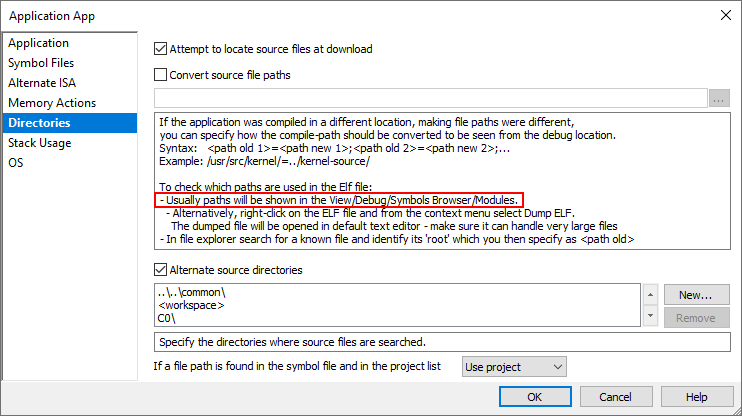Image resolution: width=742 pixels, height=416 pixels.
Task: Click the New... directory button
Action: [695, 295]
